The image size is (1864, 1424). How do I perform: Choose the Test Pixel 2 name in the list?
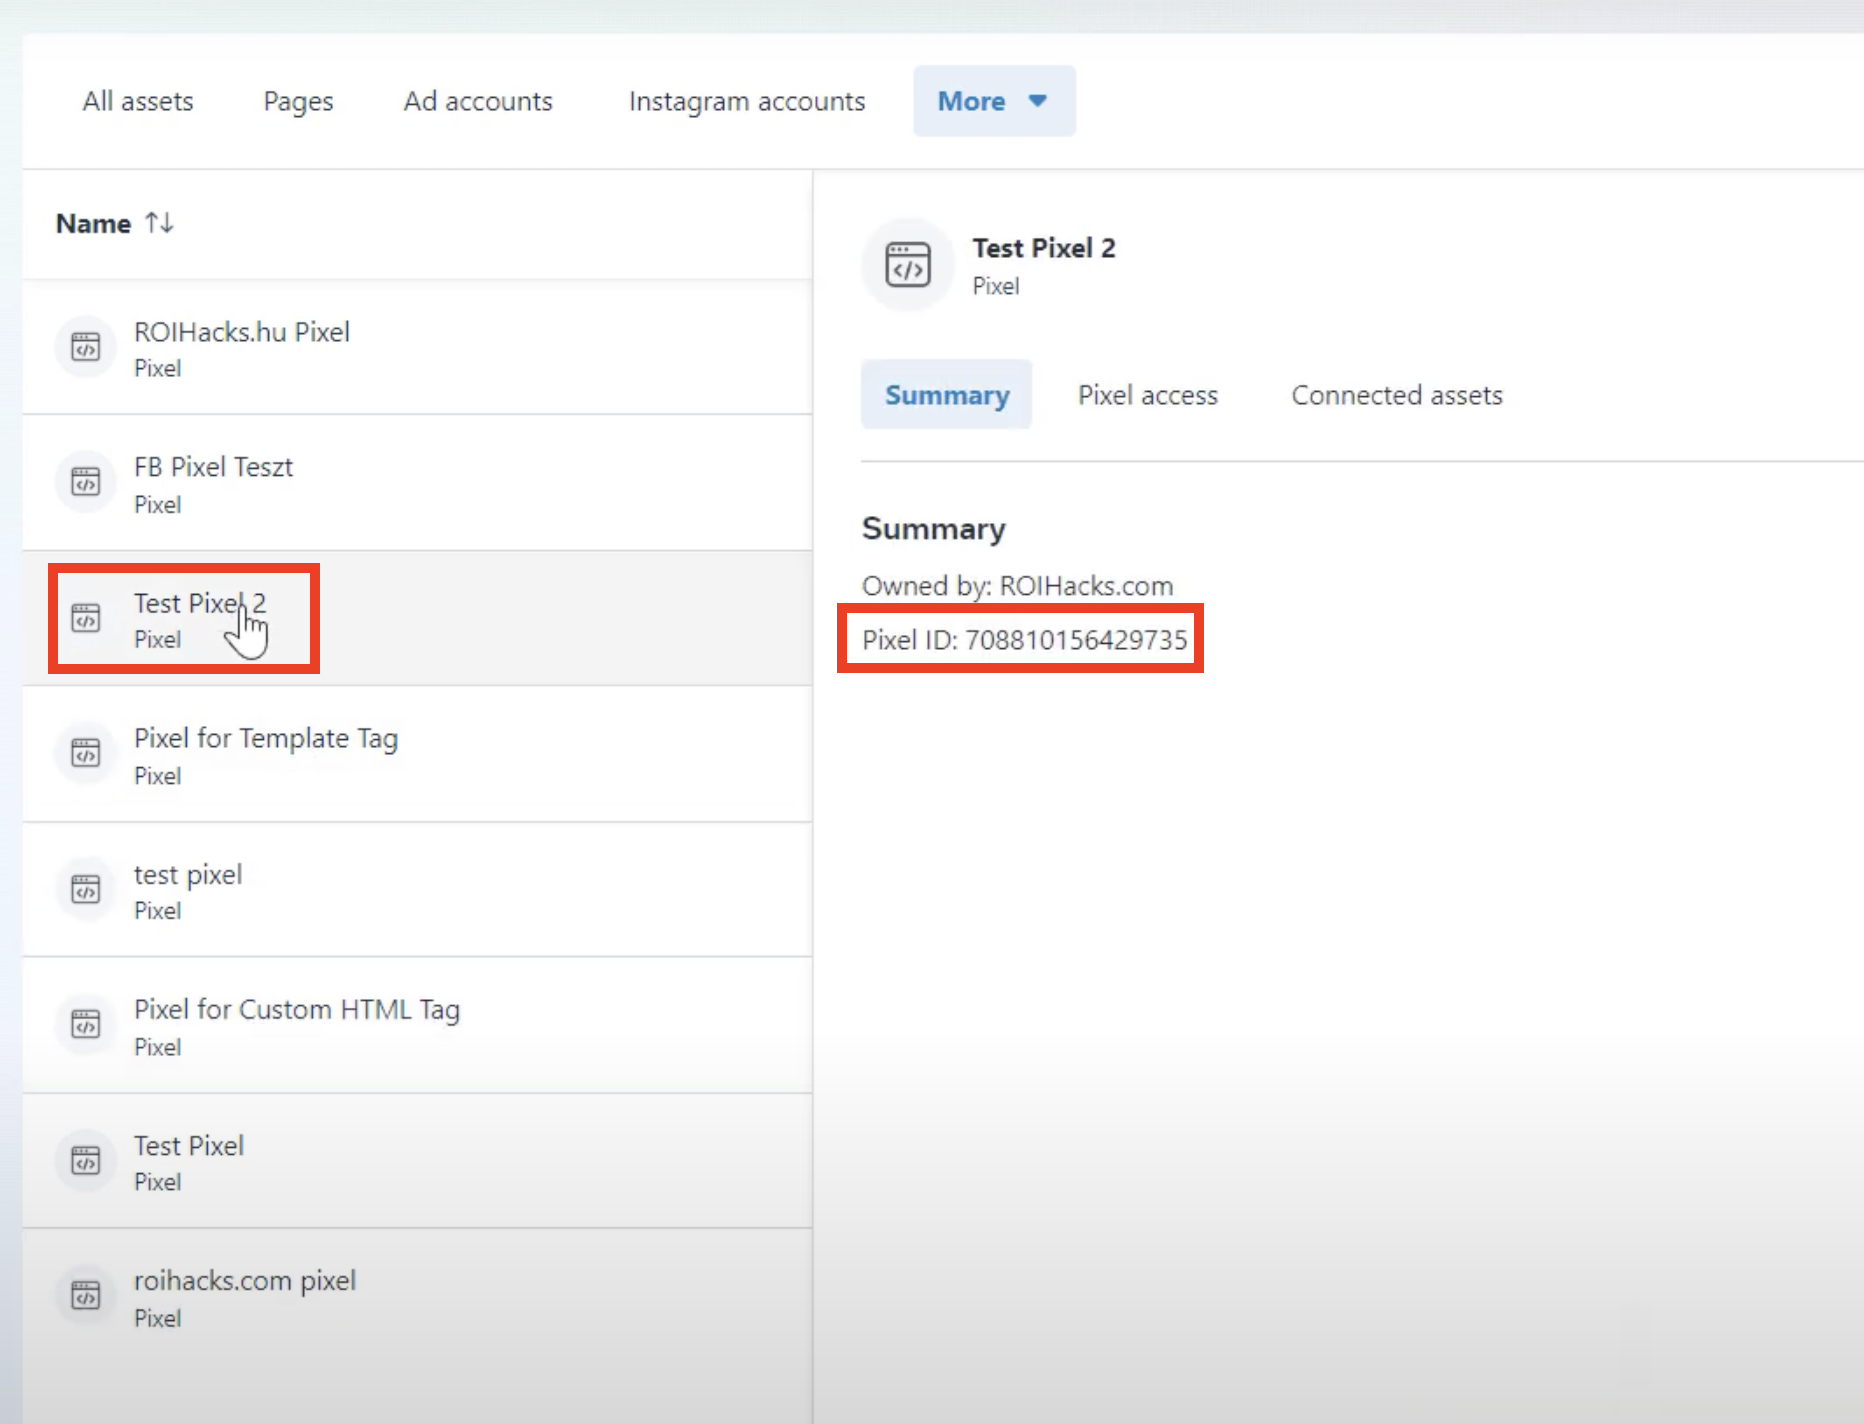click(200, 603)
